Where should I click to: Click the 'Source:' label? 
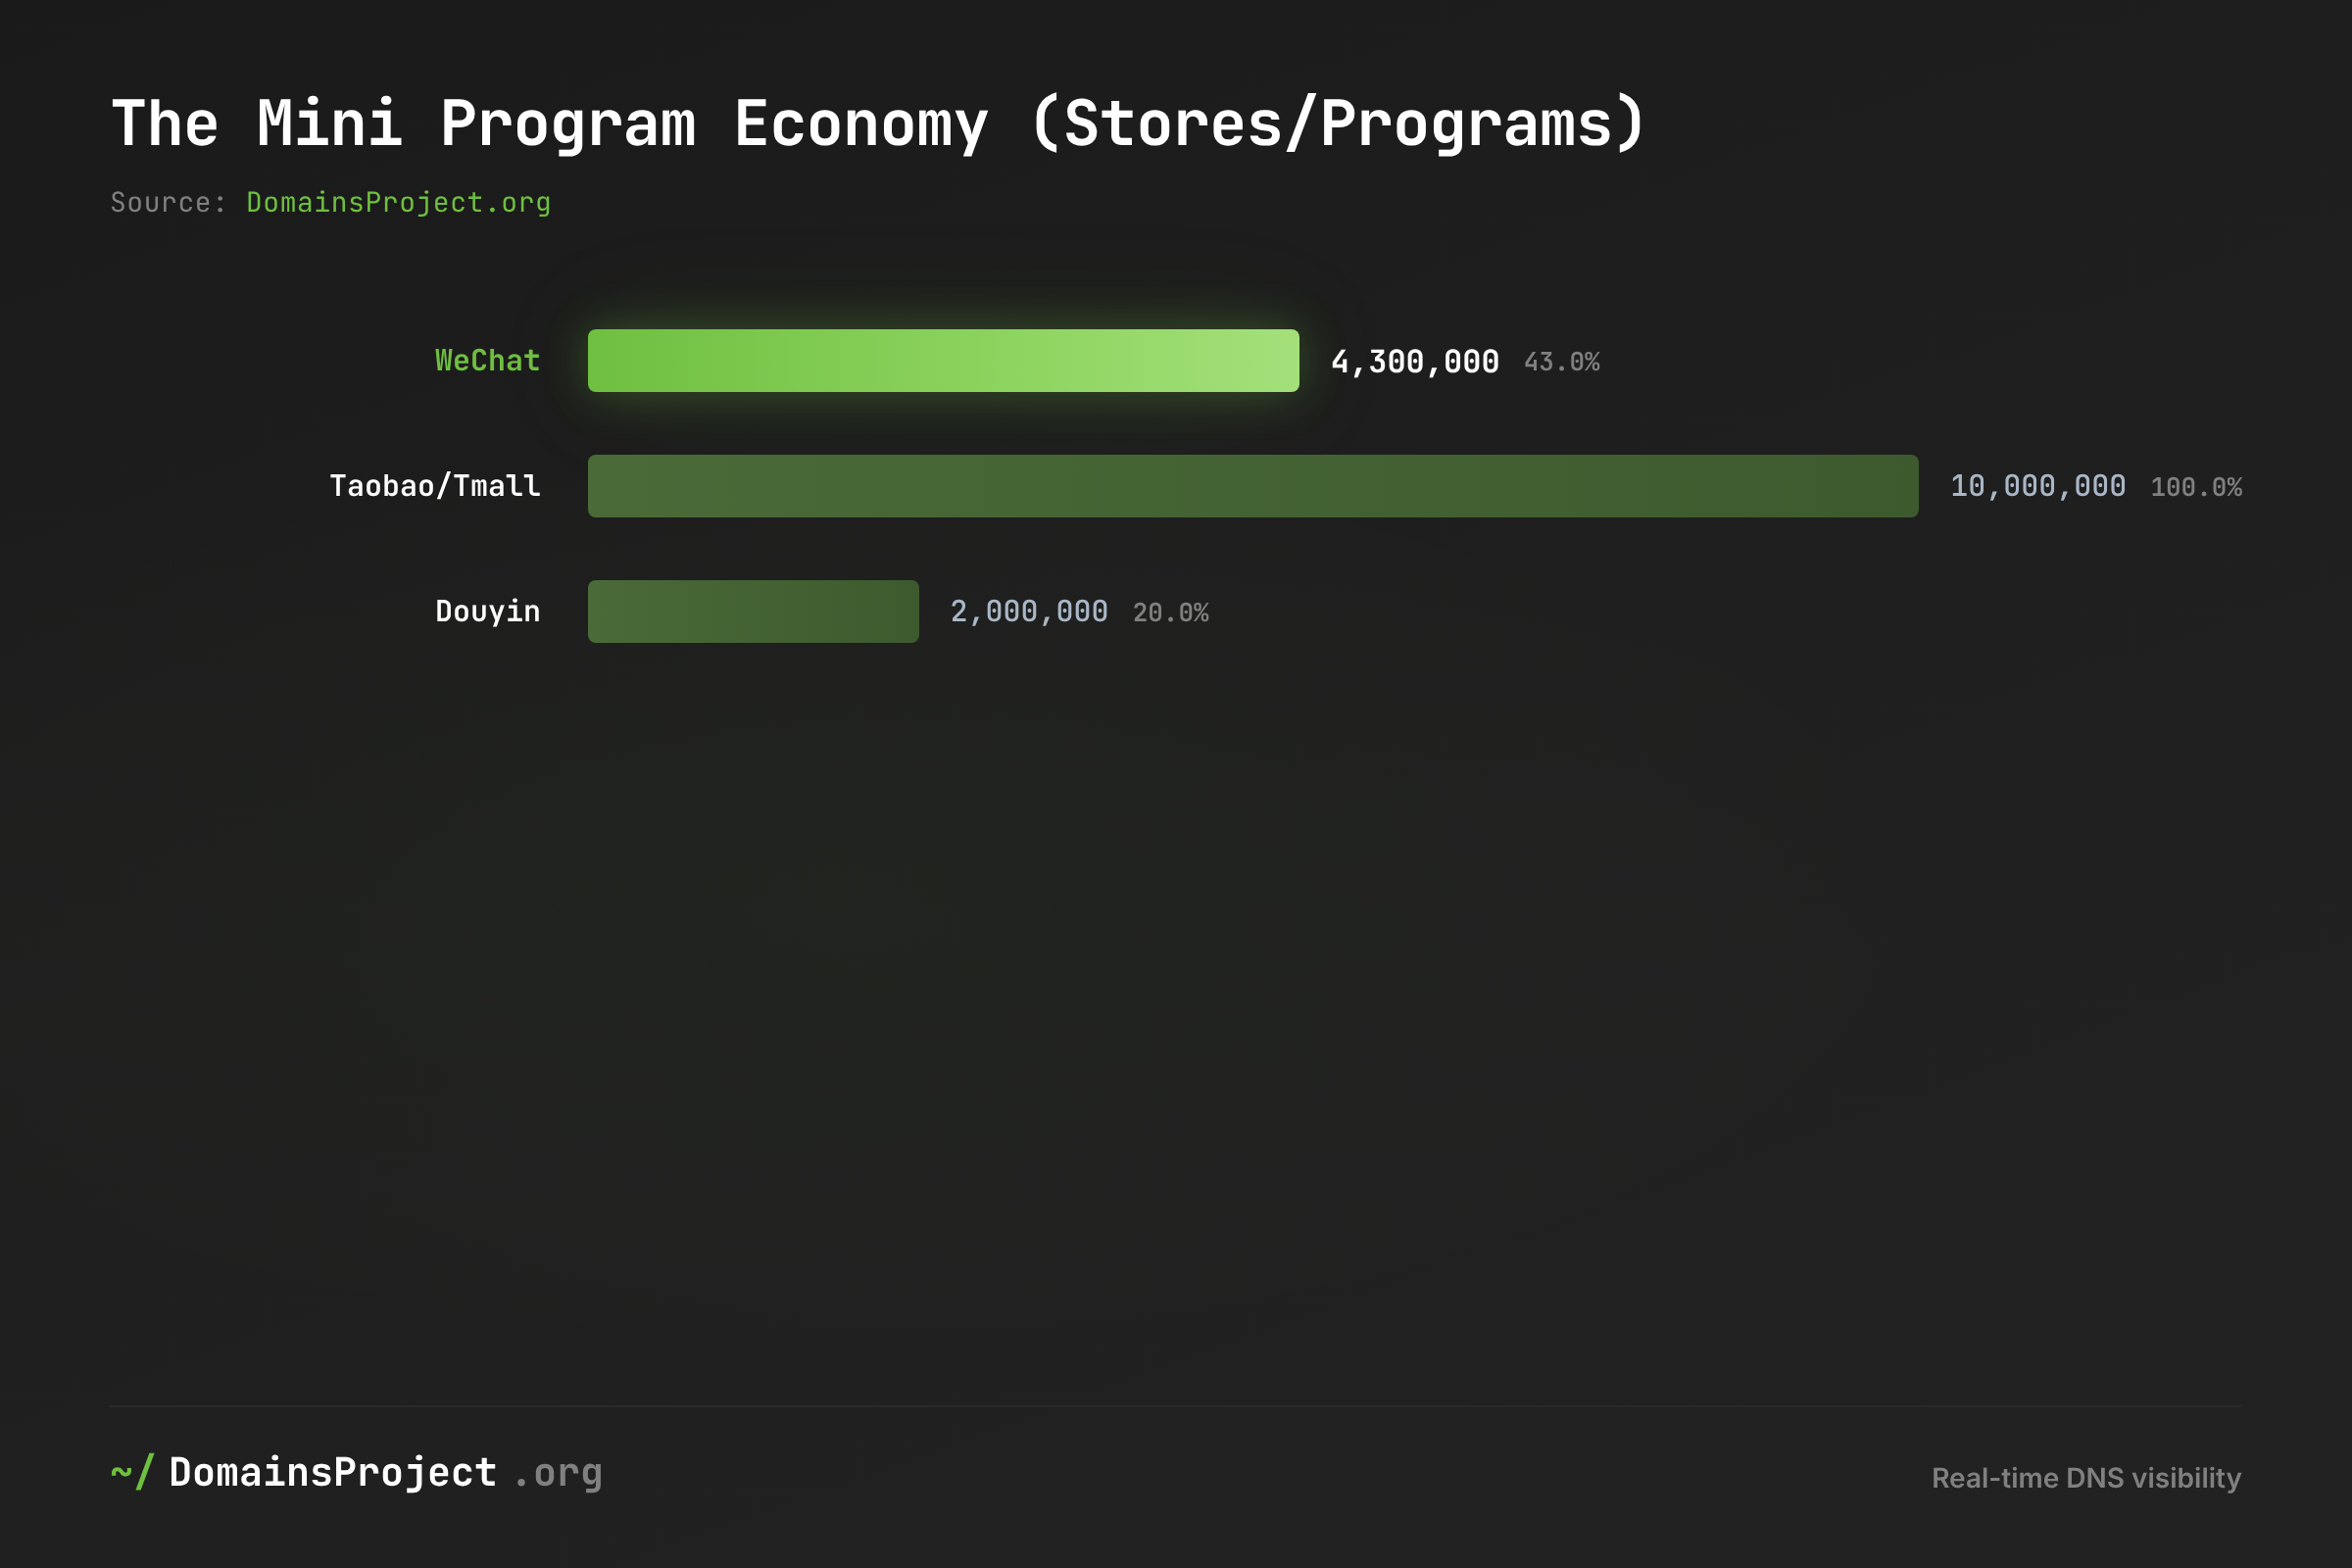click(168, 203)
